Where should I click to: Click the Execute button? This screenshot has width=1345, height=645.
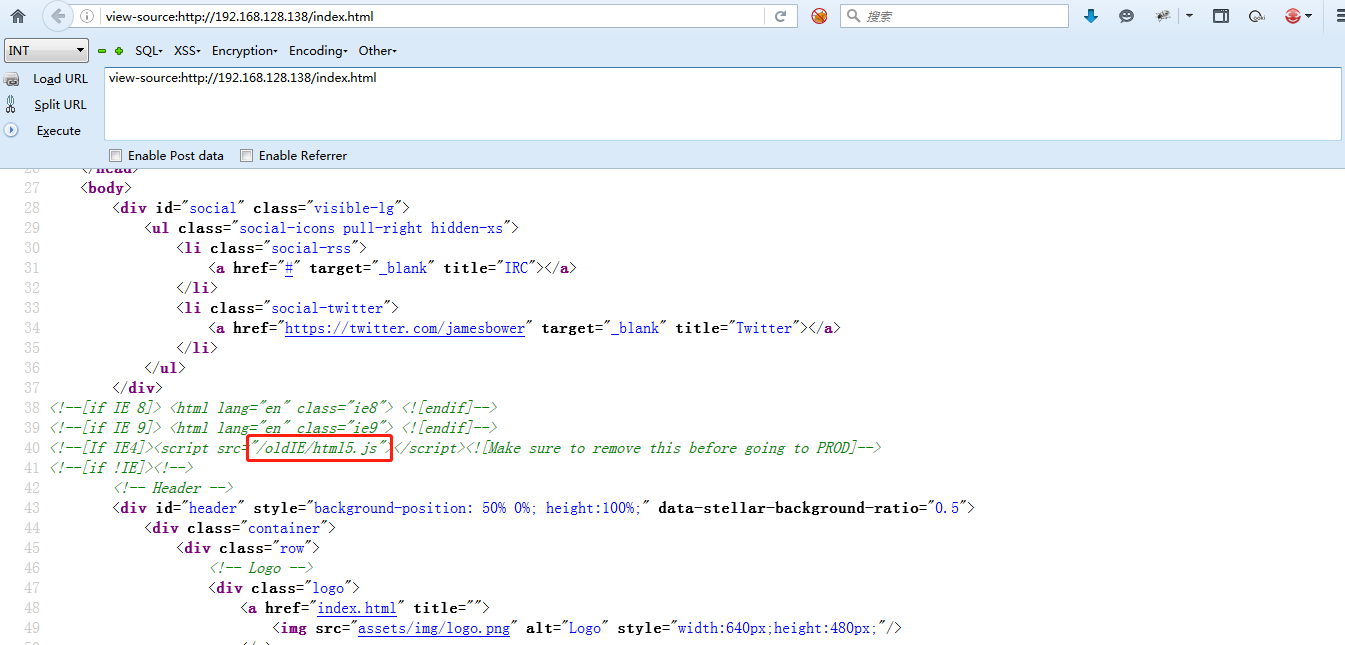pos(59,131)
